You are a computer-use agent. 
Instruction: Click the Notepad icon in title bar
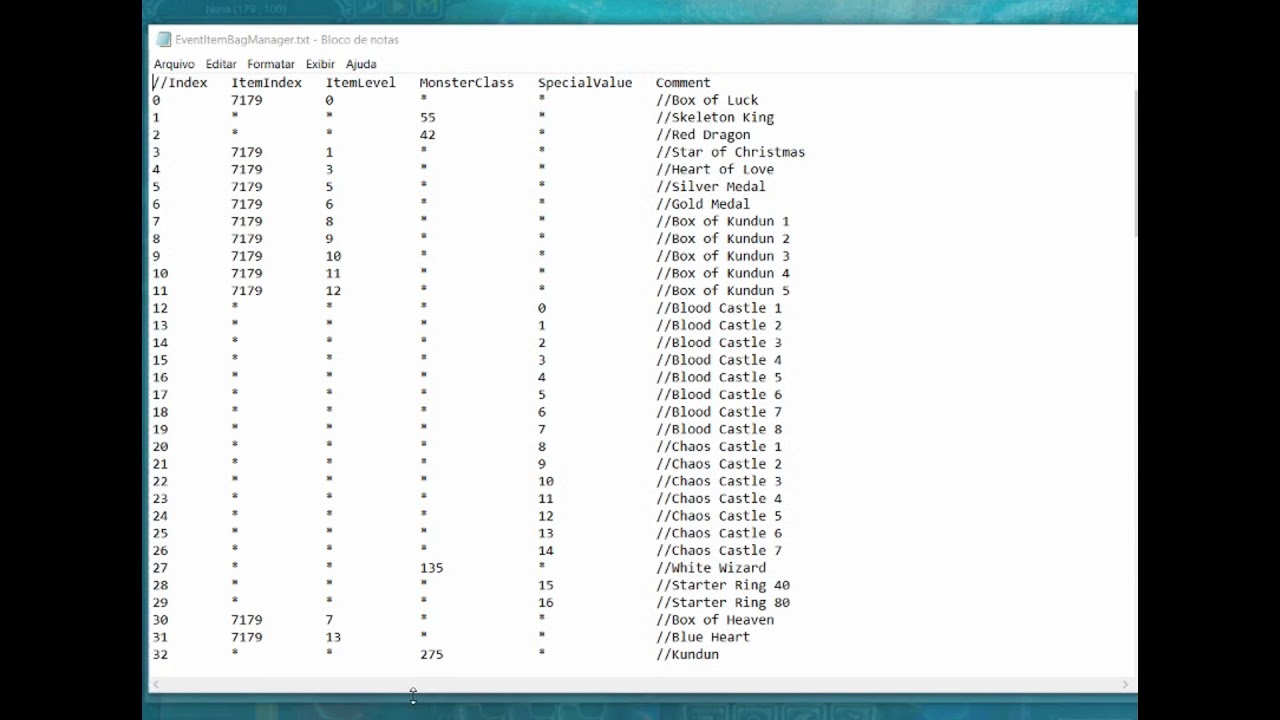pos(163,40)
